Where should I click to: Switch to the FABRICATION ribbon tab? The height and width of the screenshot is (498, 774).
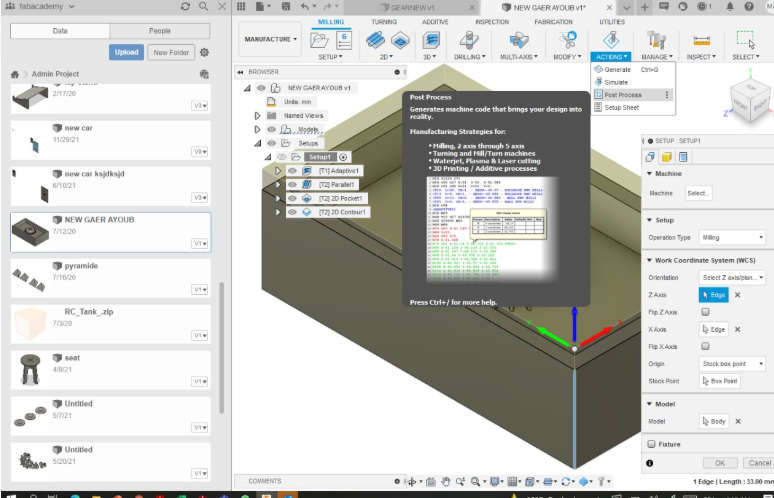point(553,22)
